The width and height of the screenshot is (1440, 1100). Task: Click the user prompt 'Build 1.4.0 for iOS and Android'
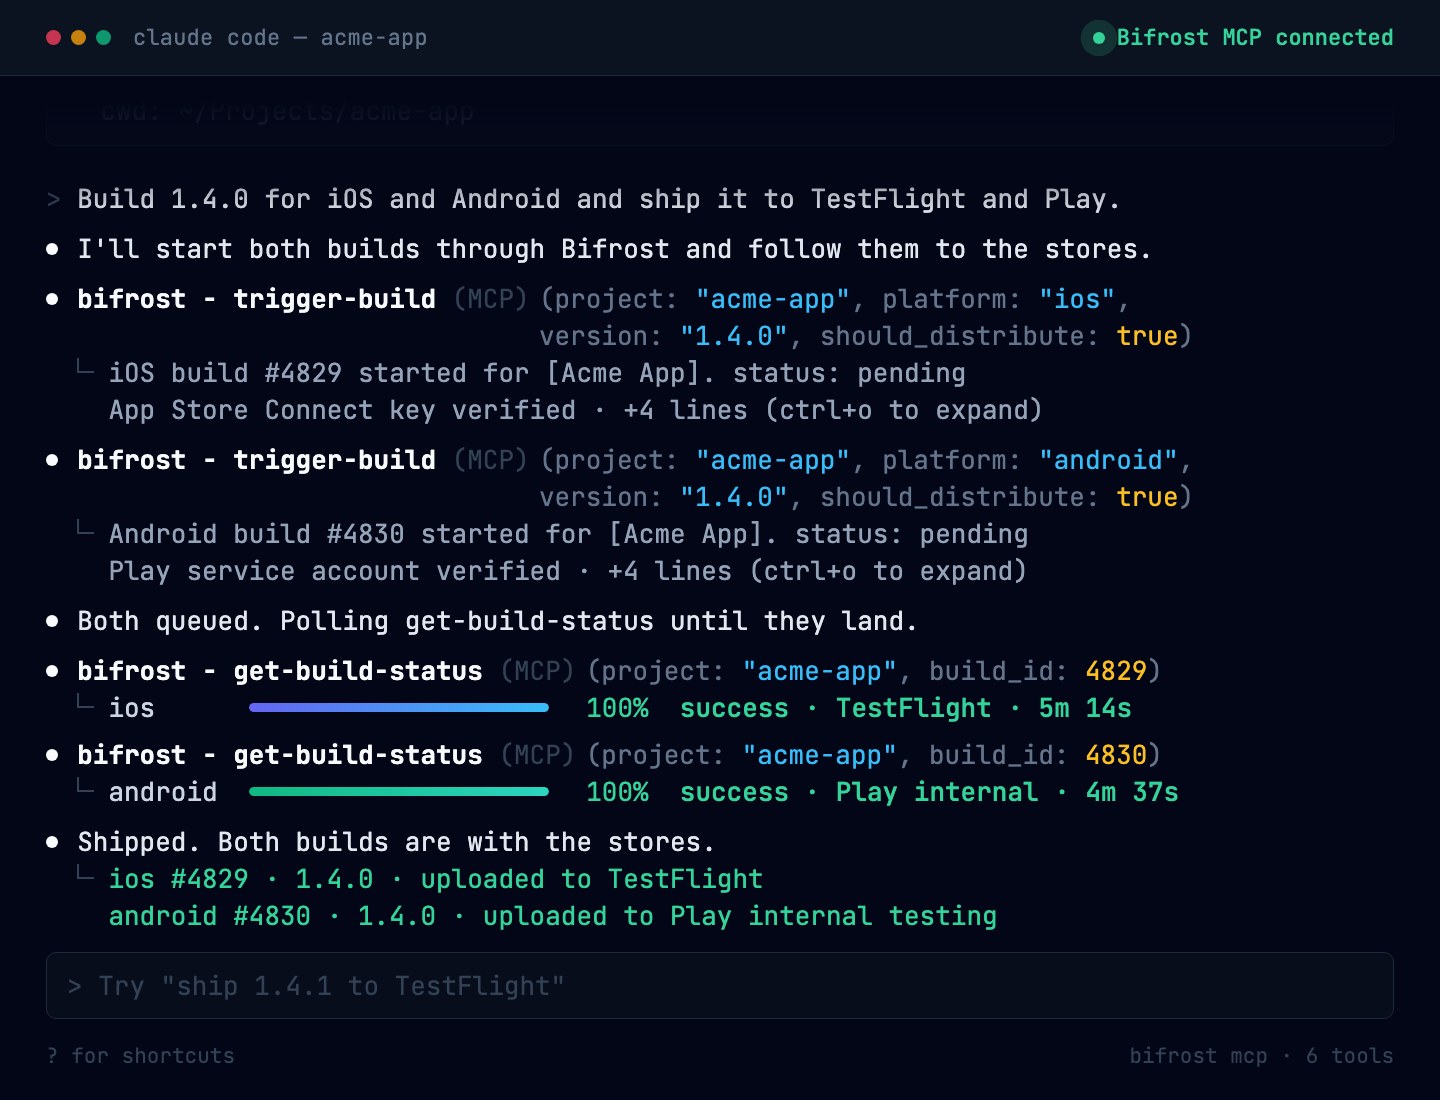(x=598, y=199)
